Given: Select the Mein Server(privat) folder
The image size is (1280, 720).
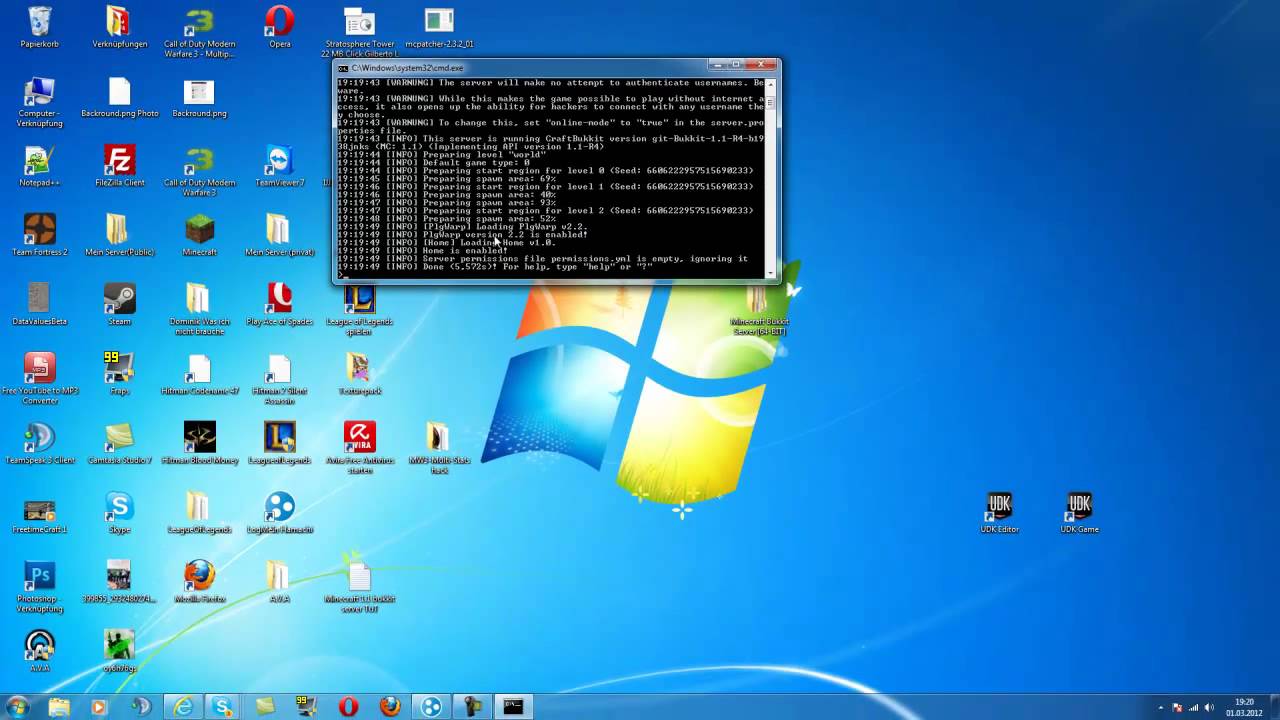Looking at the screenshot, I should click(280, 236).
